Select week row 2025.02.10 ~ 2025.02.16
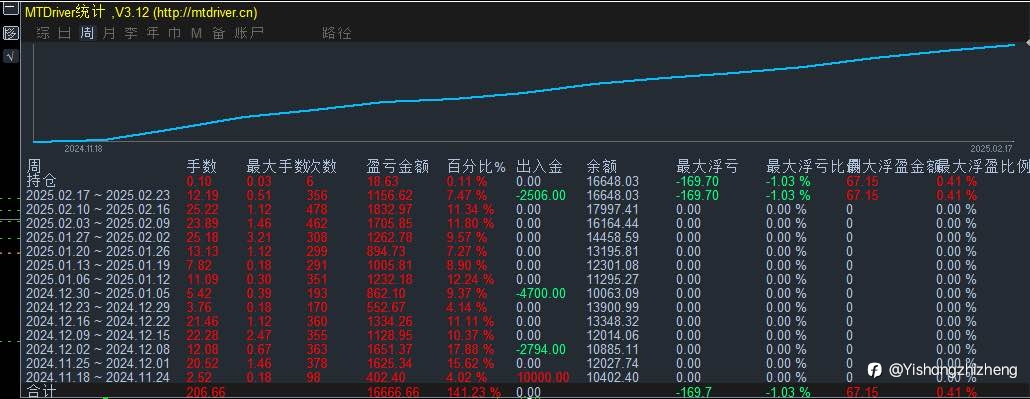 pos(98,209)
